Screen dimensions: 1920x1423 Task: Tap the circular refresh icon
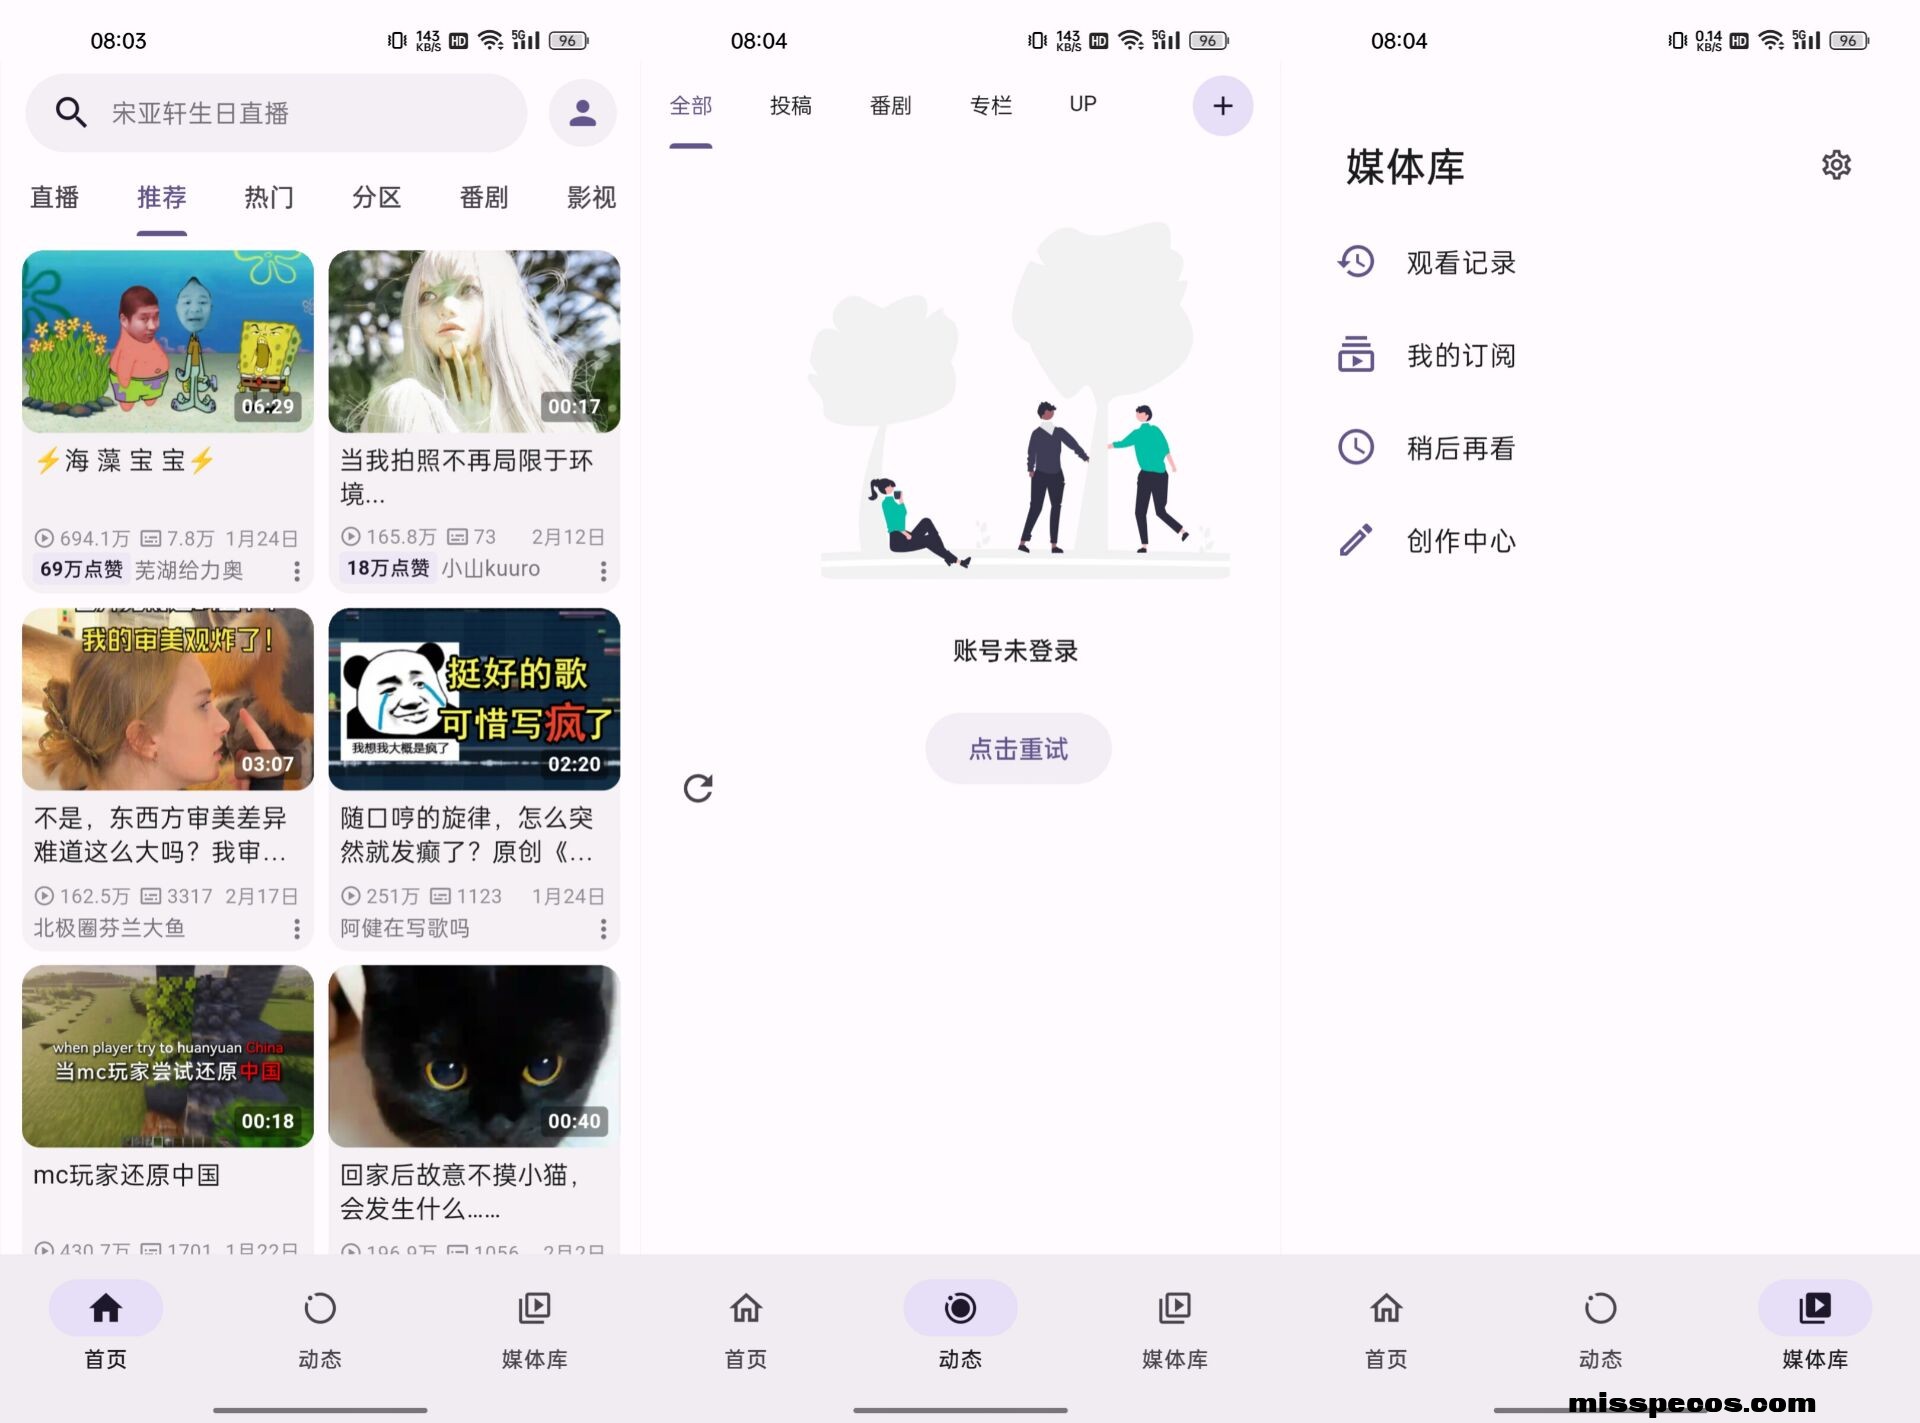698,789
